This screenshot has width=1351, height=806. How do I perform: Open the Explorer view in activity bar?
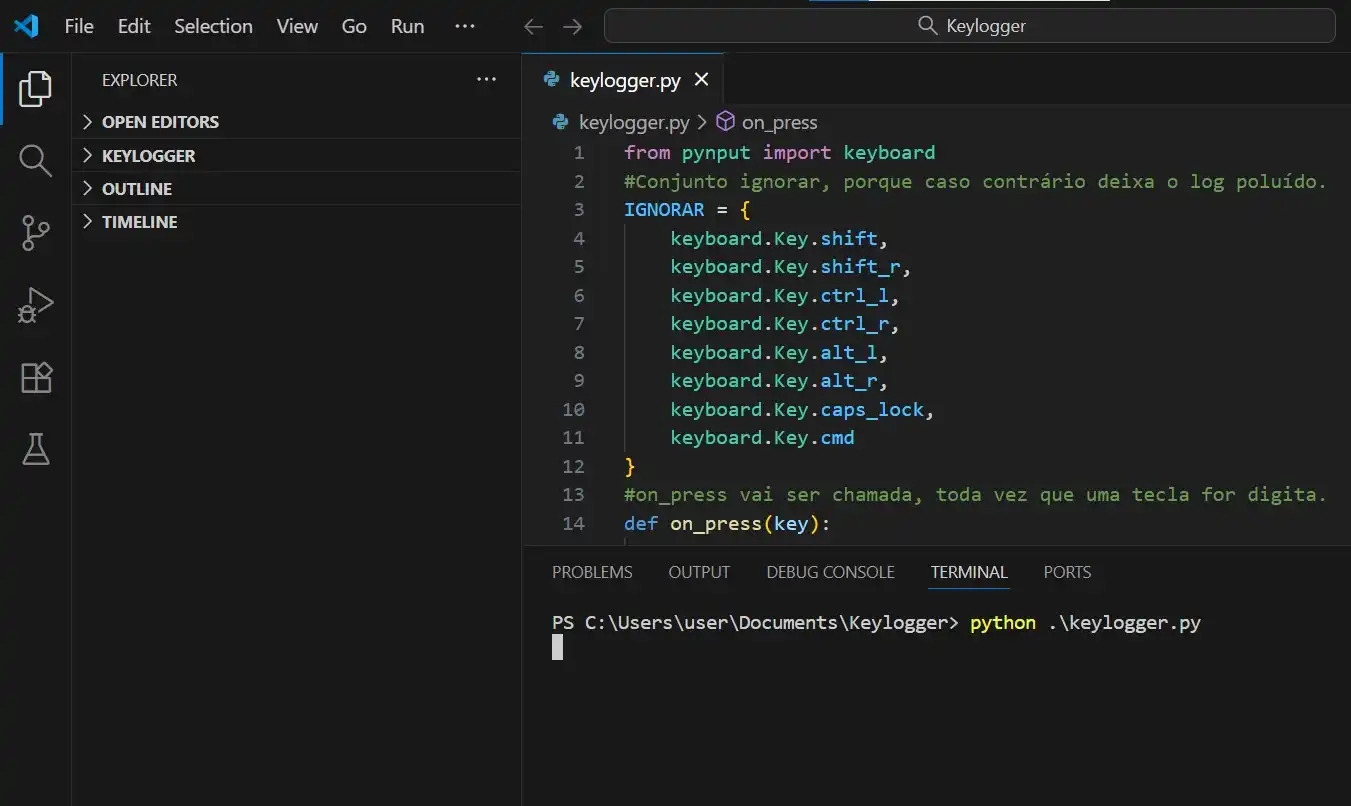pos(35,89)
